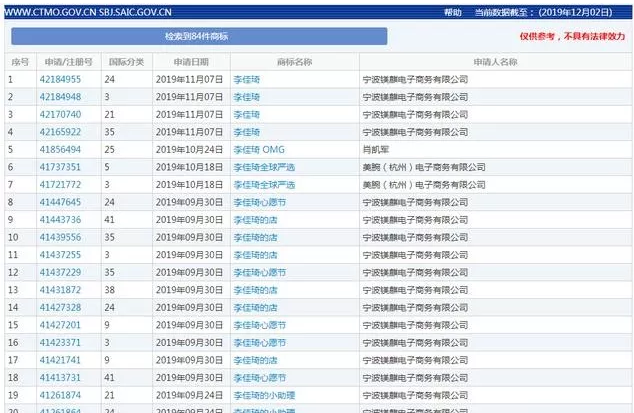This screenshot has width=634, height=413.
Task: Click the 国际分类 column header
Action: 126,61
